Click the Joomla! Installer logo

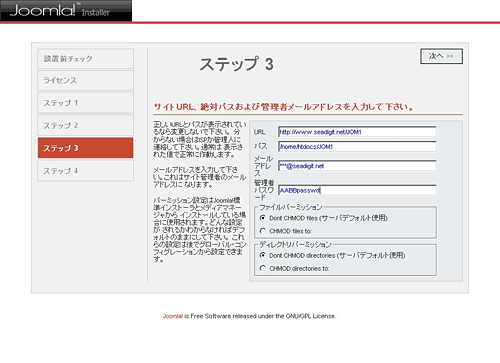(x=66, y=11)
